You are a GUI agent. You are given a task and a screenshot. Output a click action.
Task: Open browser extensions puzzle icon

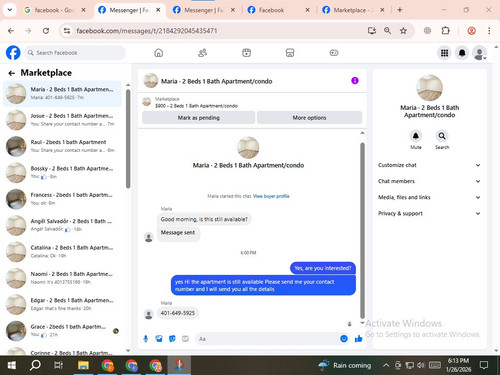pyautogui.click(x=445, y=31)
